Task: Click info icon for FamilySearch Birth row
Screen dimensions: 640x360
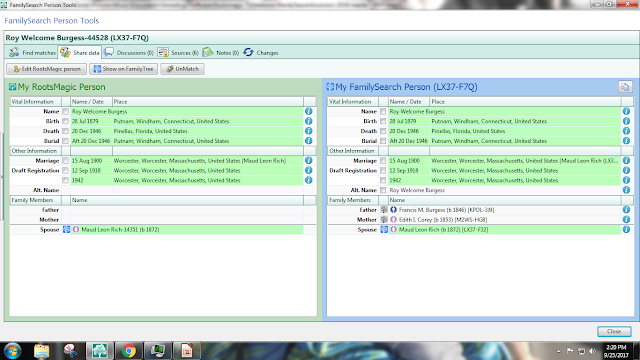Action: (626, 121)
